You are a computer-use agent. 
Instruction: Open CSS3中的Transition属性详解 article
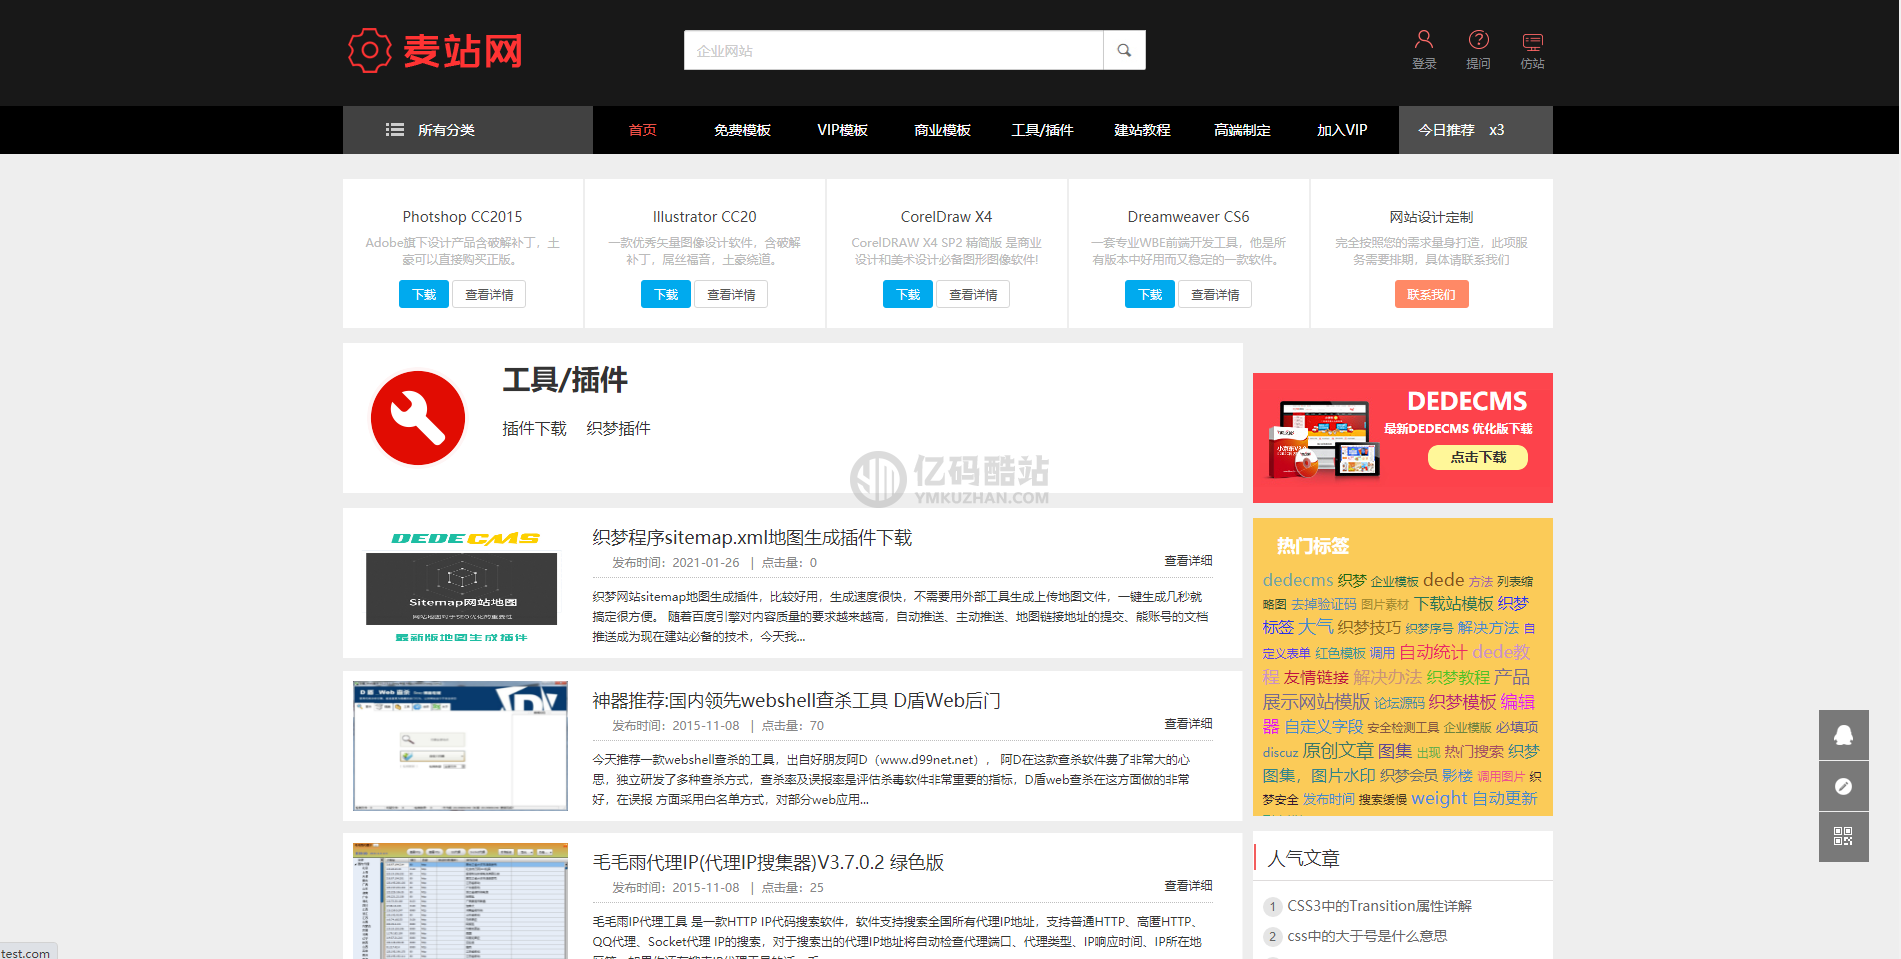click(x=1379, y=906)
